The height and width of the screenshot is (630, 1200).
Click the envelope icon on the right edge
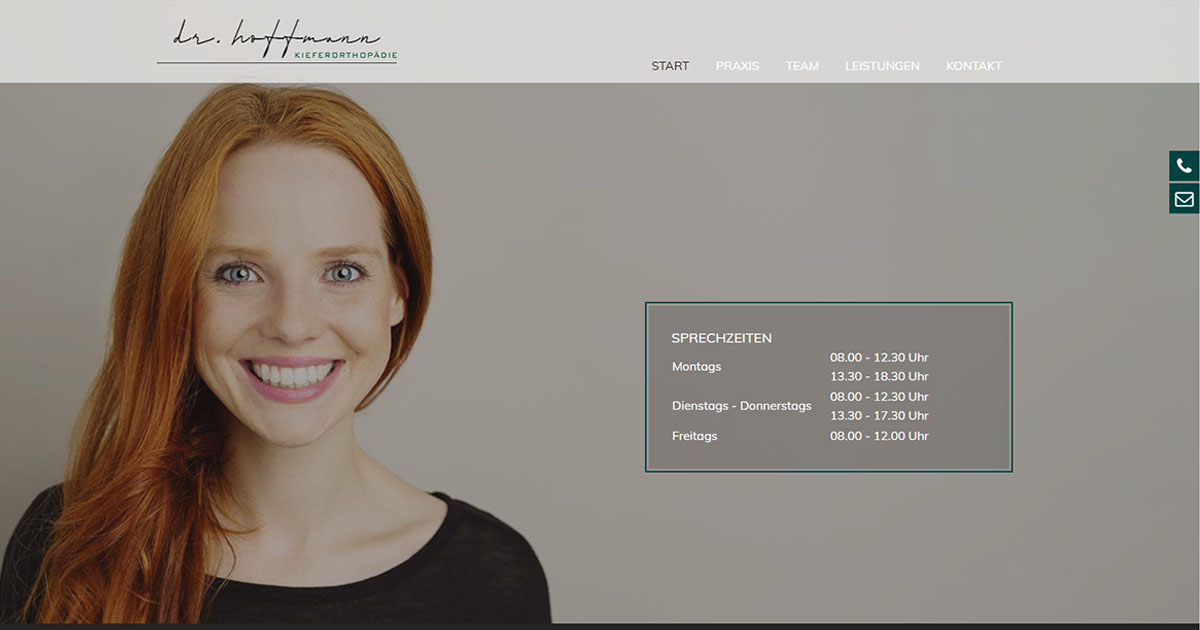tap(1183, 198)
